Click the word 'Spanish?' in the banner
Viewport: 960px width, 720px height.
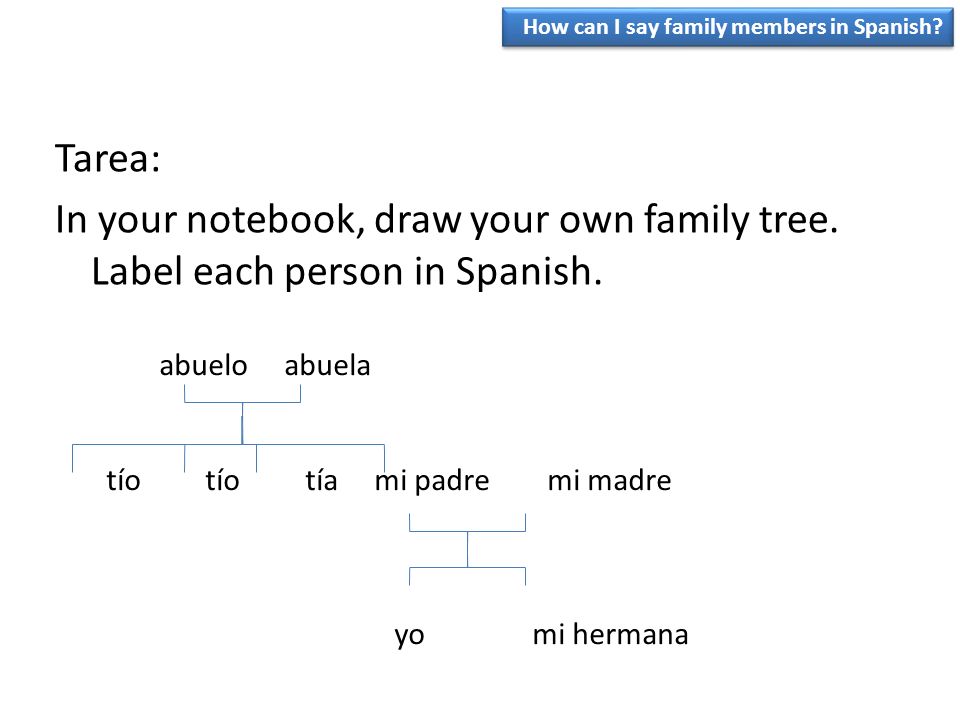pyautogui.click(x=898, y=27)
